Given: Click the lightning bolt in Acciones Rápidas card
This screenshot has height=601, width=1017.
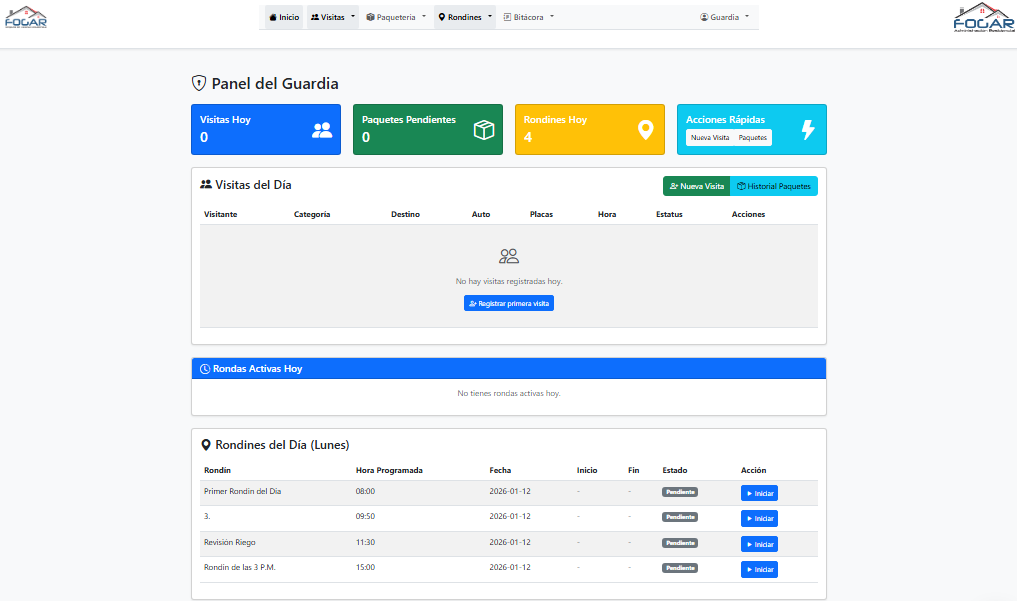Looking at the screenshot, I should 808,130.
